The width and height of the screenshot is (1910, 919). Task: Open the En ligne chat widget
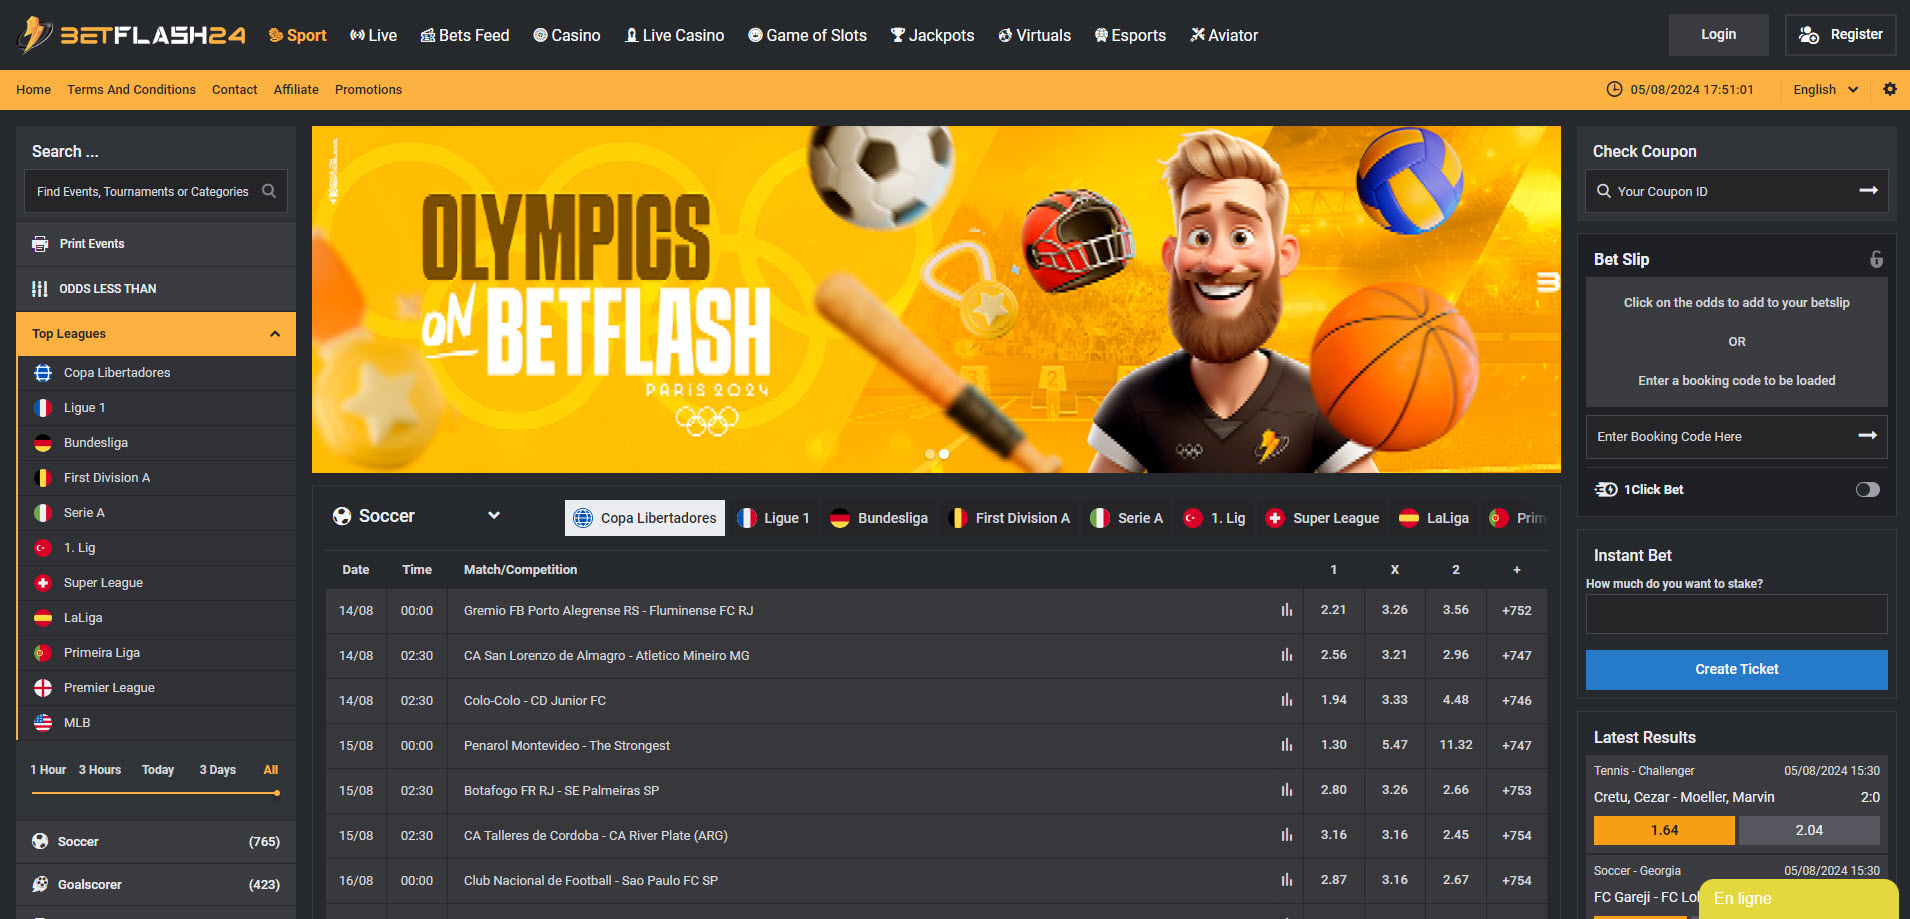click(x=1798, y=899)
